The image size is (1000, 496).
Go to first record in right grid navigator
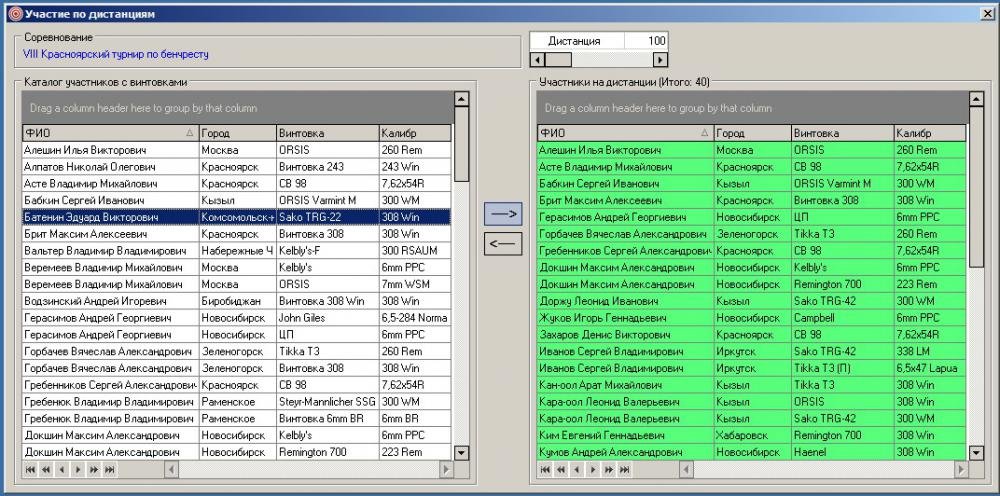pos(545,469)
